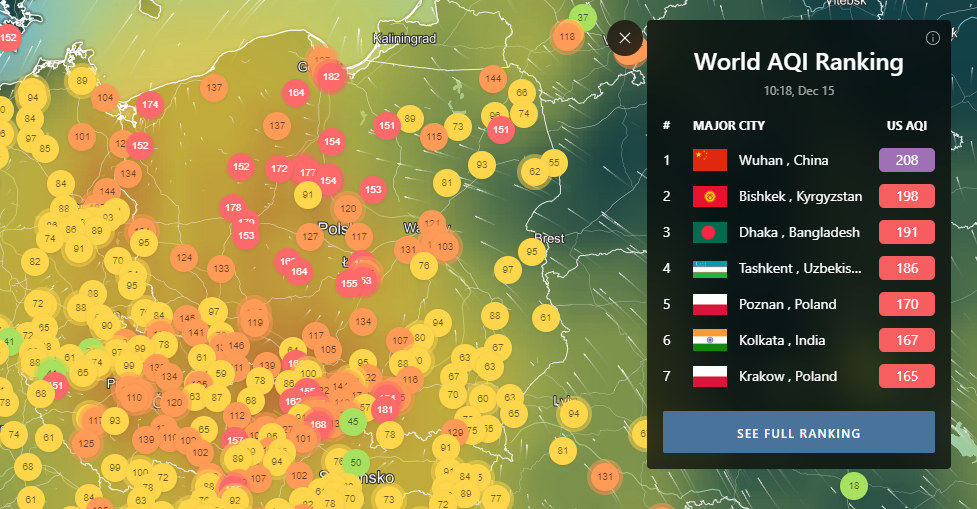Viewport: 977px width, 509px height.
Task: Click the 170 AQI badge
Action: (907, 304)
